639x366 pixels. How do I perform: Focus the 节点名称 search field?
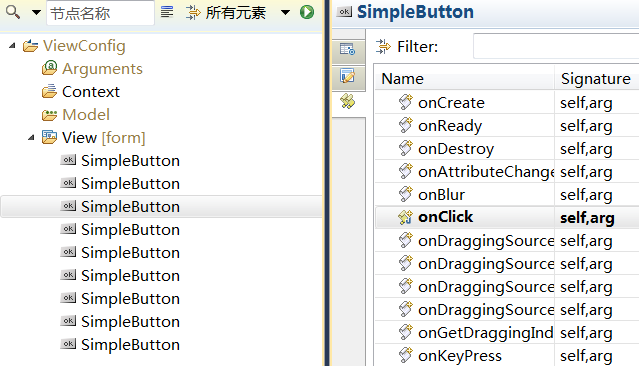100,13
